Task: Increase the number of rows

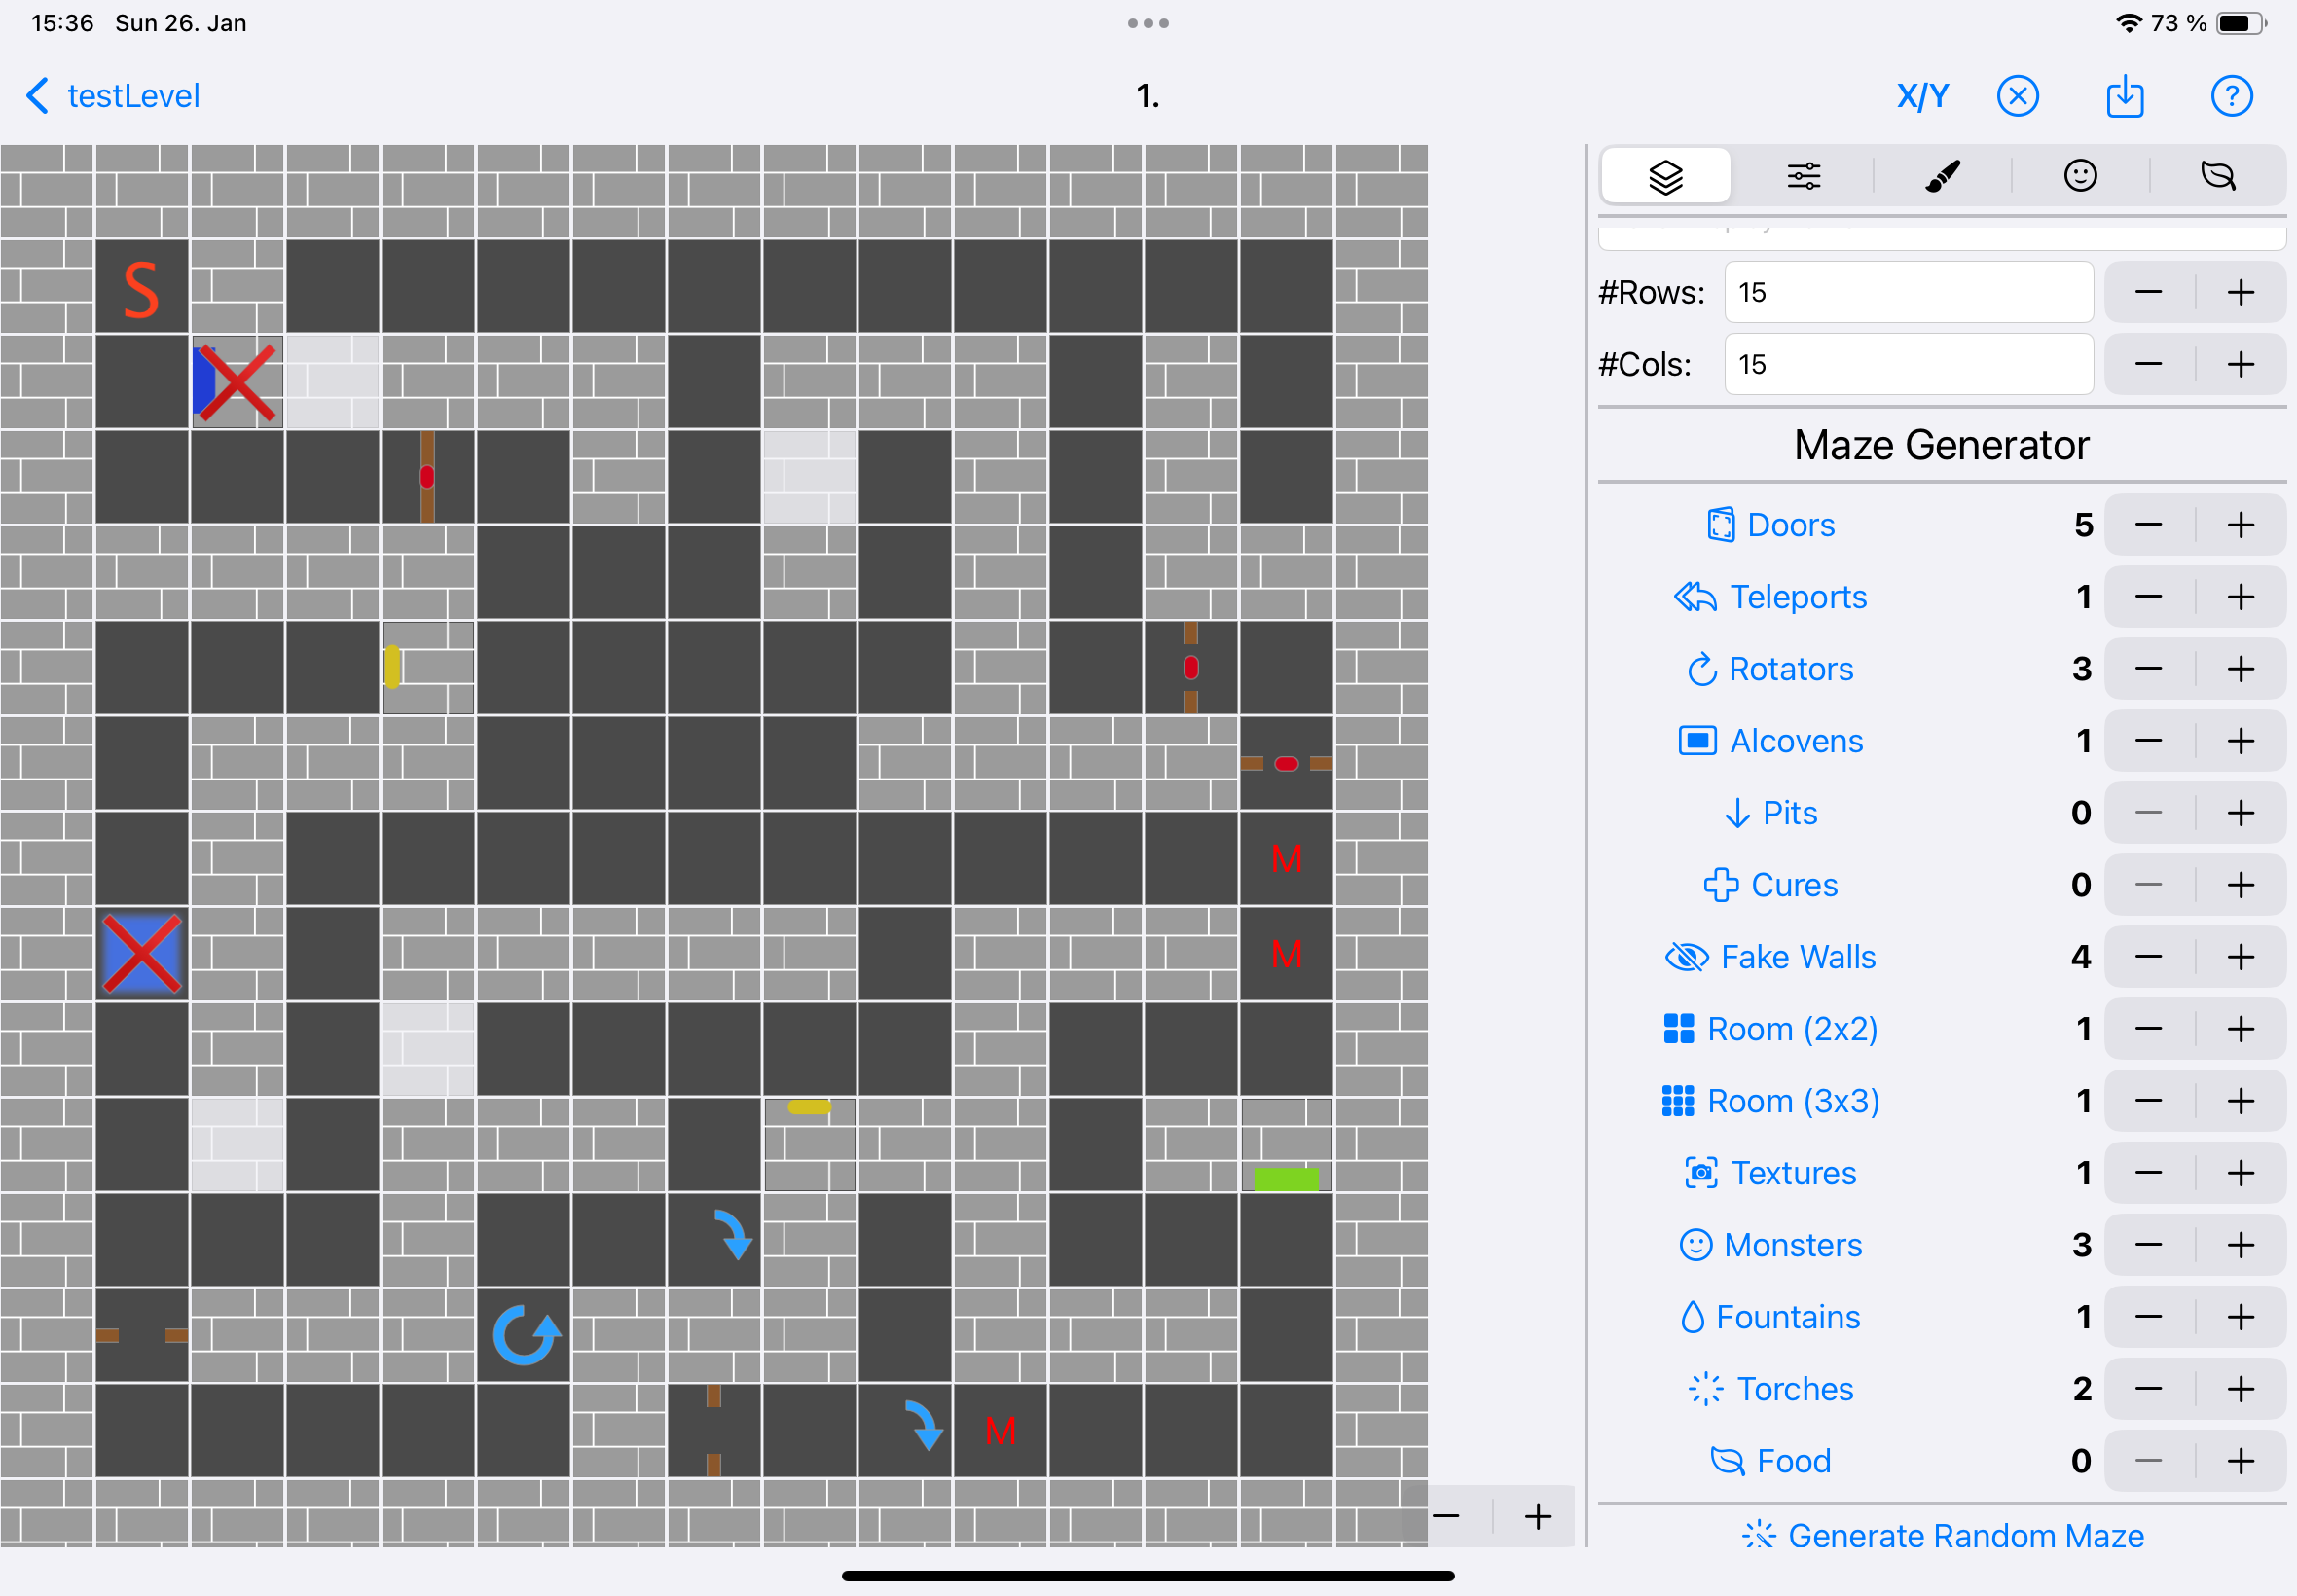Action: [x=2241, y=292]
